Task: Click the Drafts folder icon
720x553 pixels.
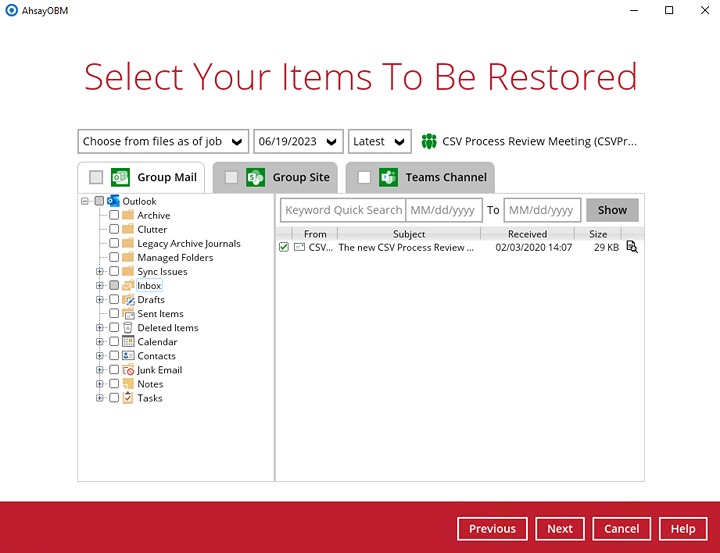Action: click(x=128, y=300)
